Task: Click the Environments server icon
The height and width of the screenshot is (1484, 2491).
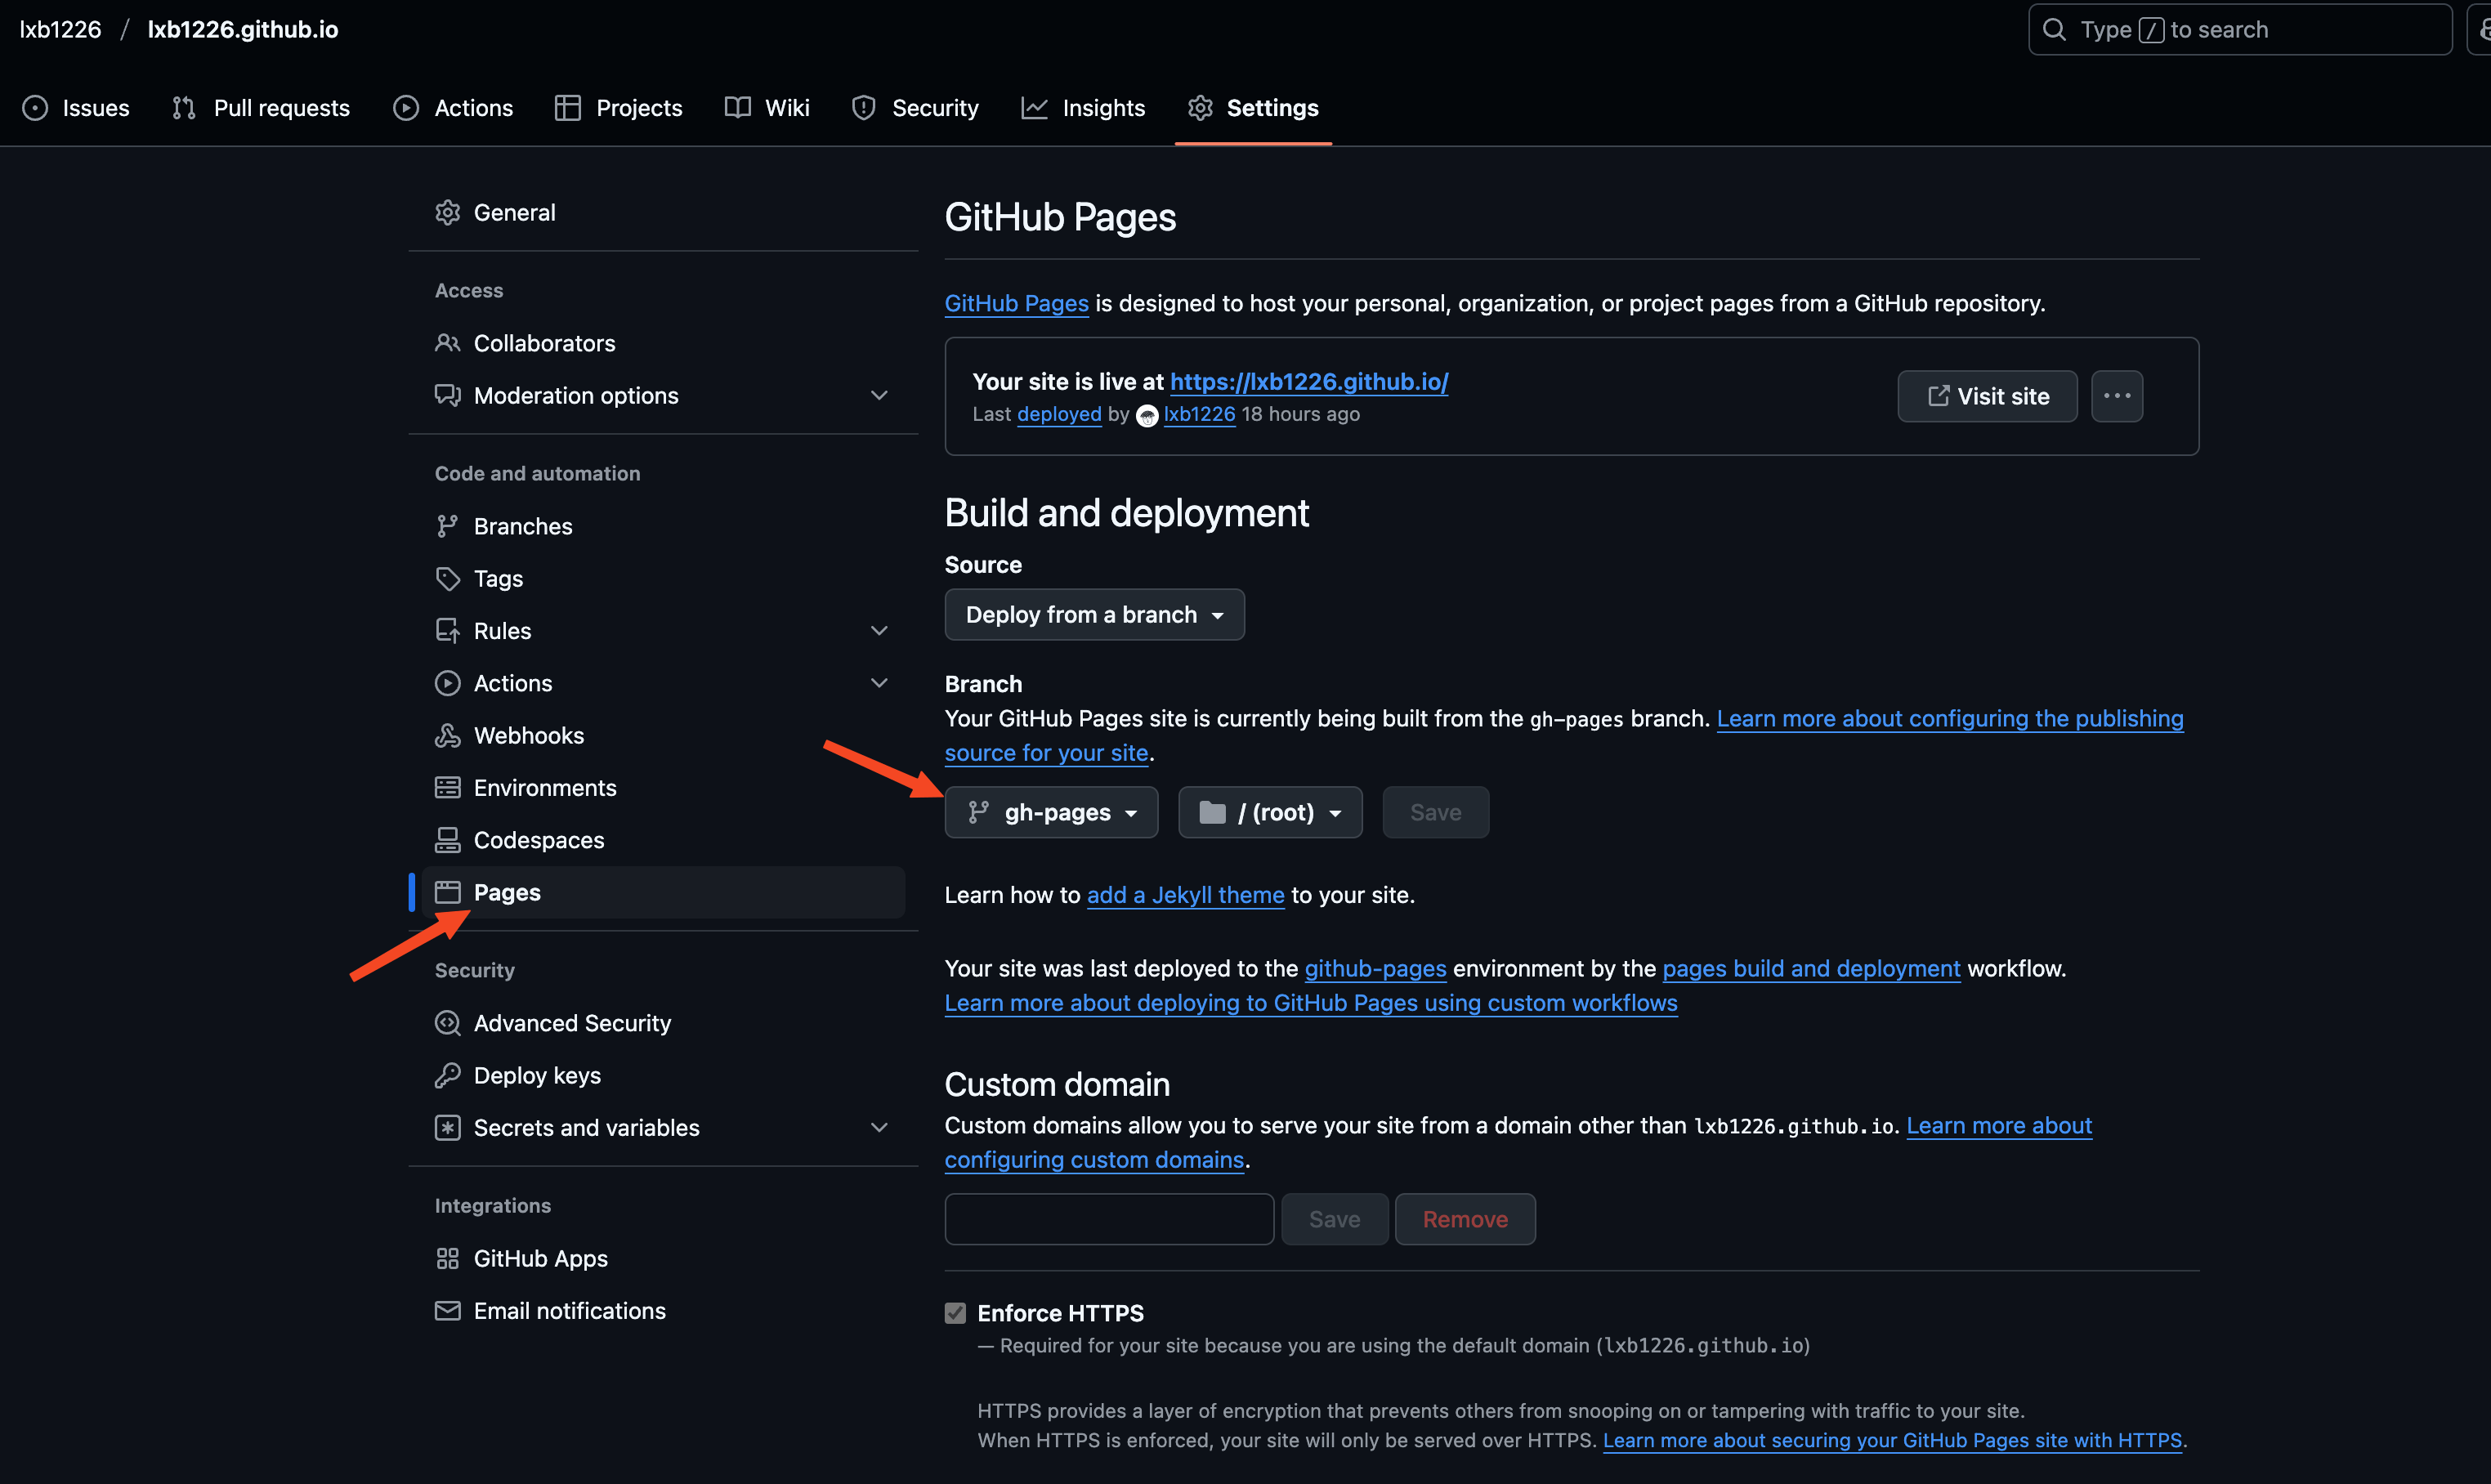Action: pyautogui.click(x=447, y=787)
